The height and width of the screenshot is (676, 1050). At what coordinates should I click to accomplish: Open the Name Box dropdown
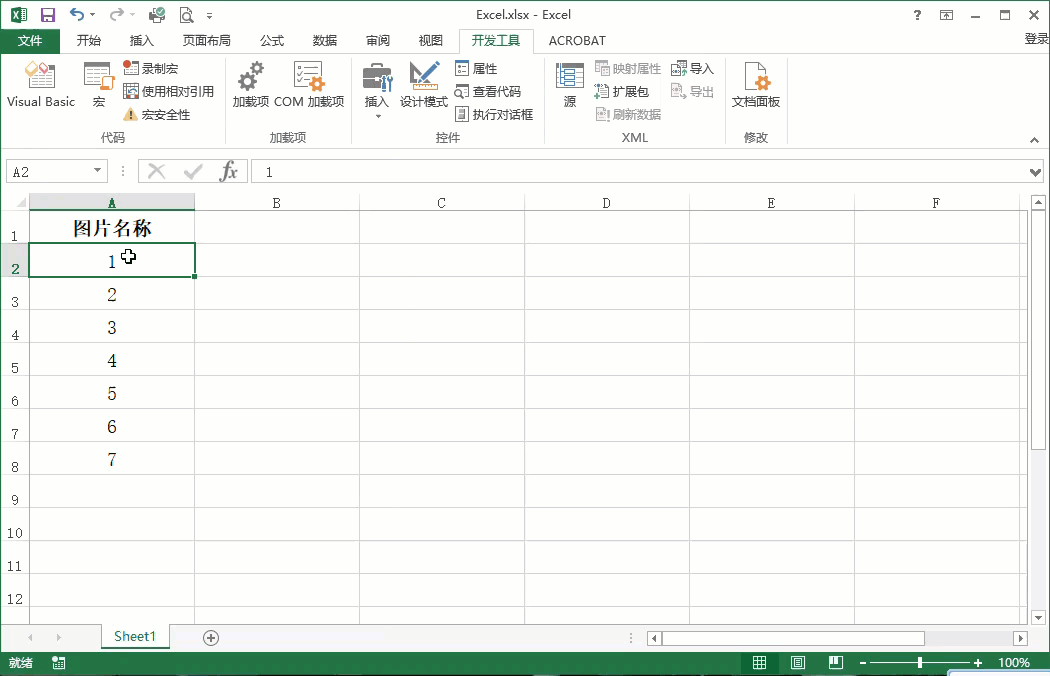99,171
